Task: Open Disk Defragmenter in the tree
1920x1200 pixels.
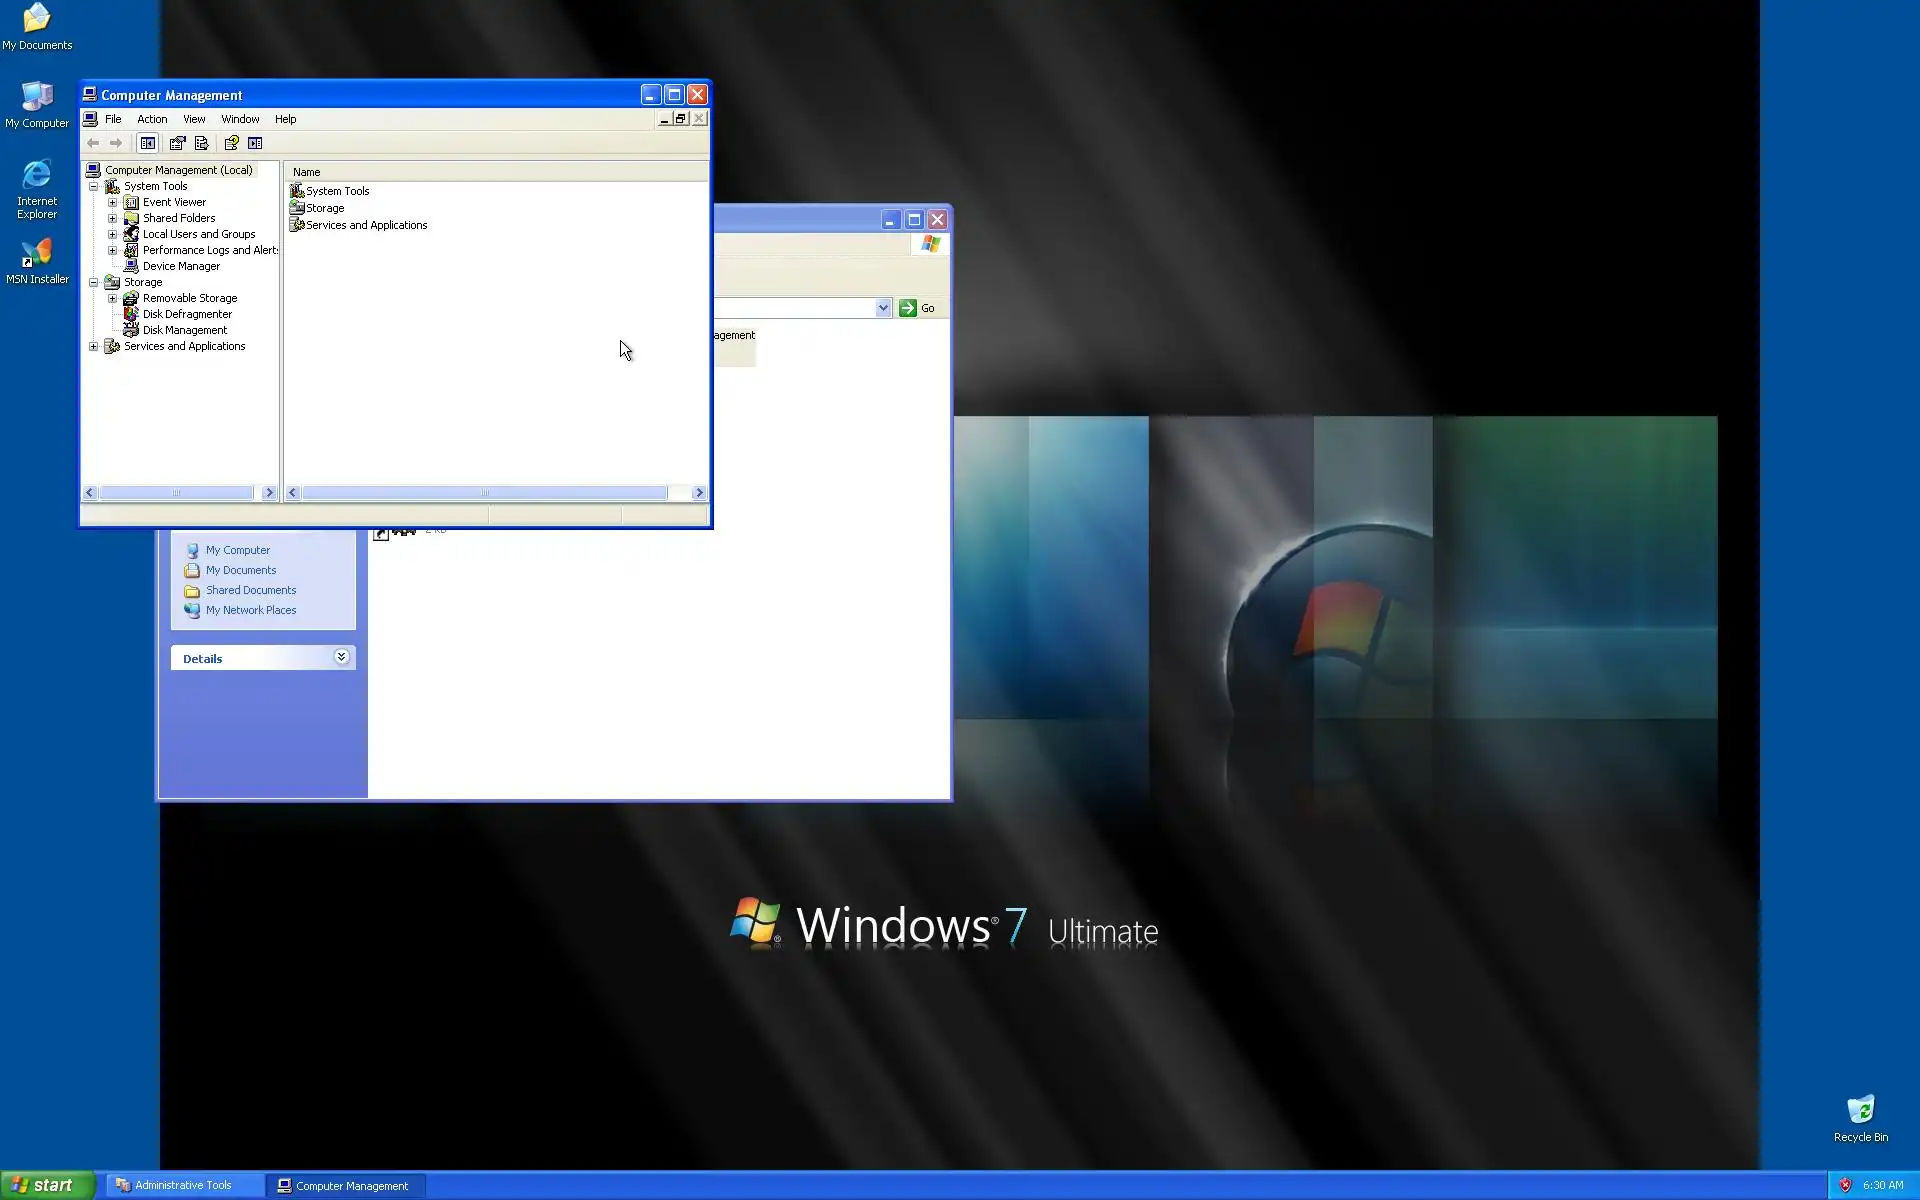Action: pyautogui.click(x=186, y=314)
